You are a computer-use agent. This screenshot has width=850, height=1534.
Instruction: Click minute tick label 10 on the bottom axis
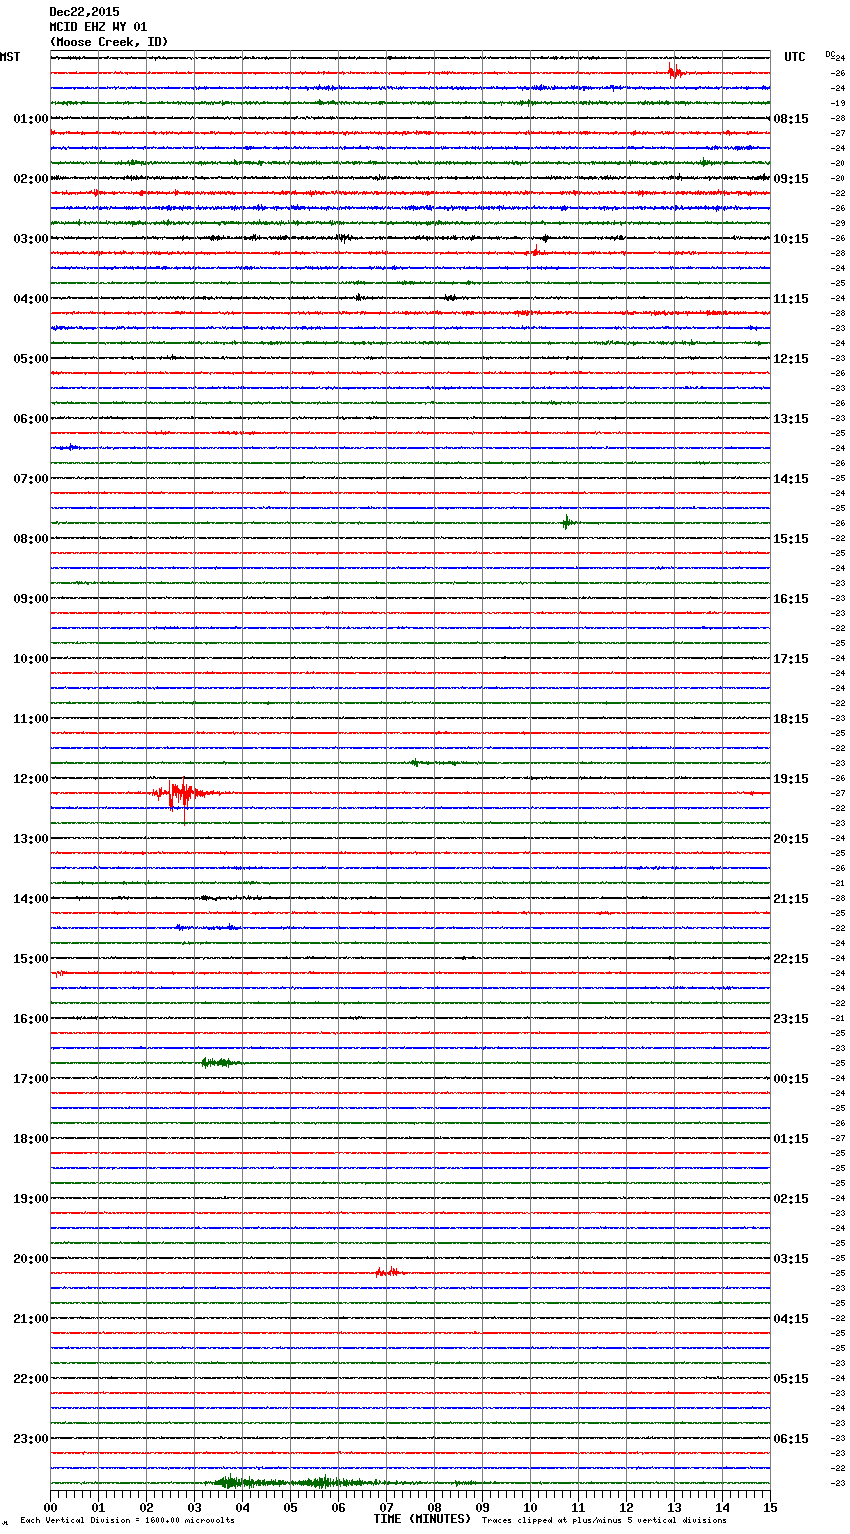(x=530, y=1507)
